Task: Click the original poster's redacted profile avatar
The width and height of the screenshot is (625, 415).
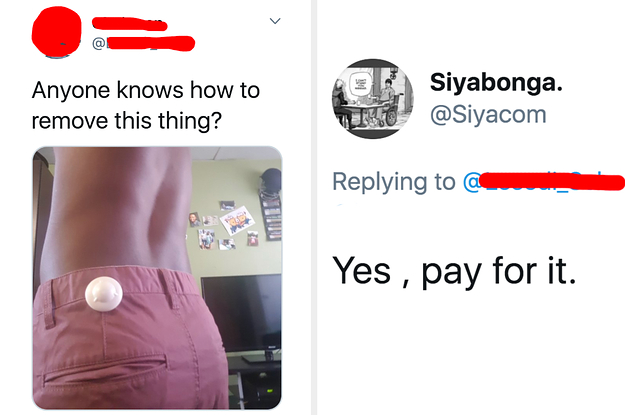Action: (56, 32)
